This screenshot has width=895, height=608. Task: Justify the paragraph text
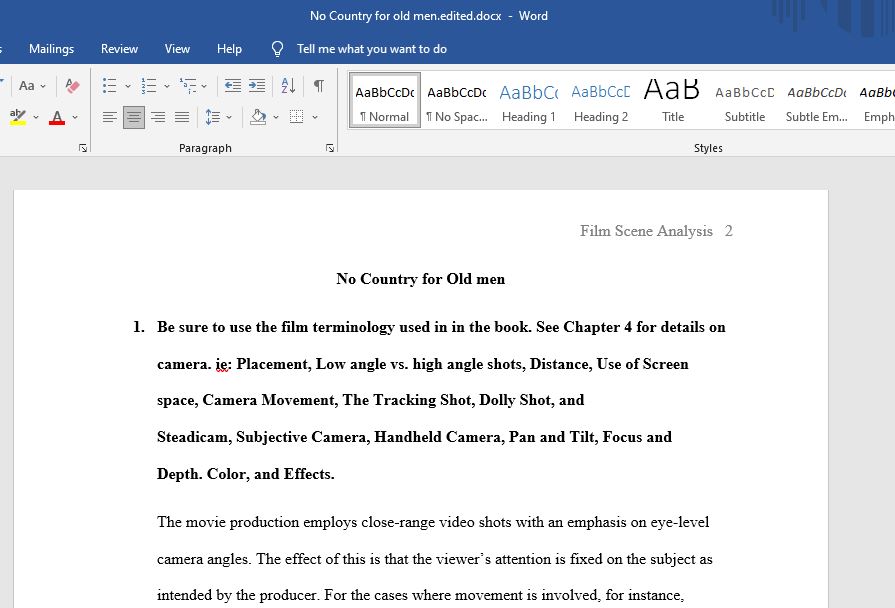coord(182,117)
